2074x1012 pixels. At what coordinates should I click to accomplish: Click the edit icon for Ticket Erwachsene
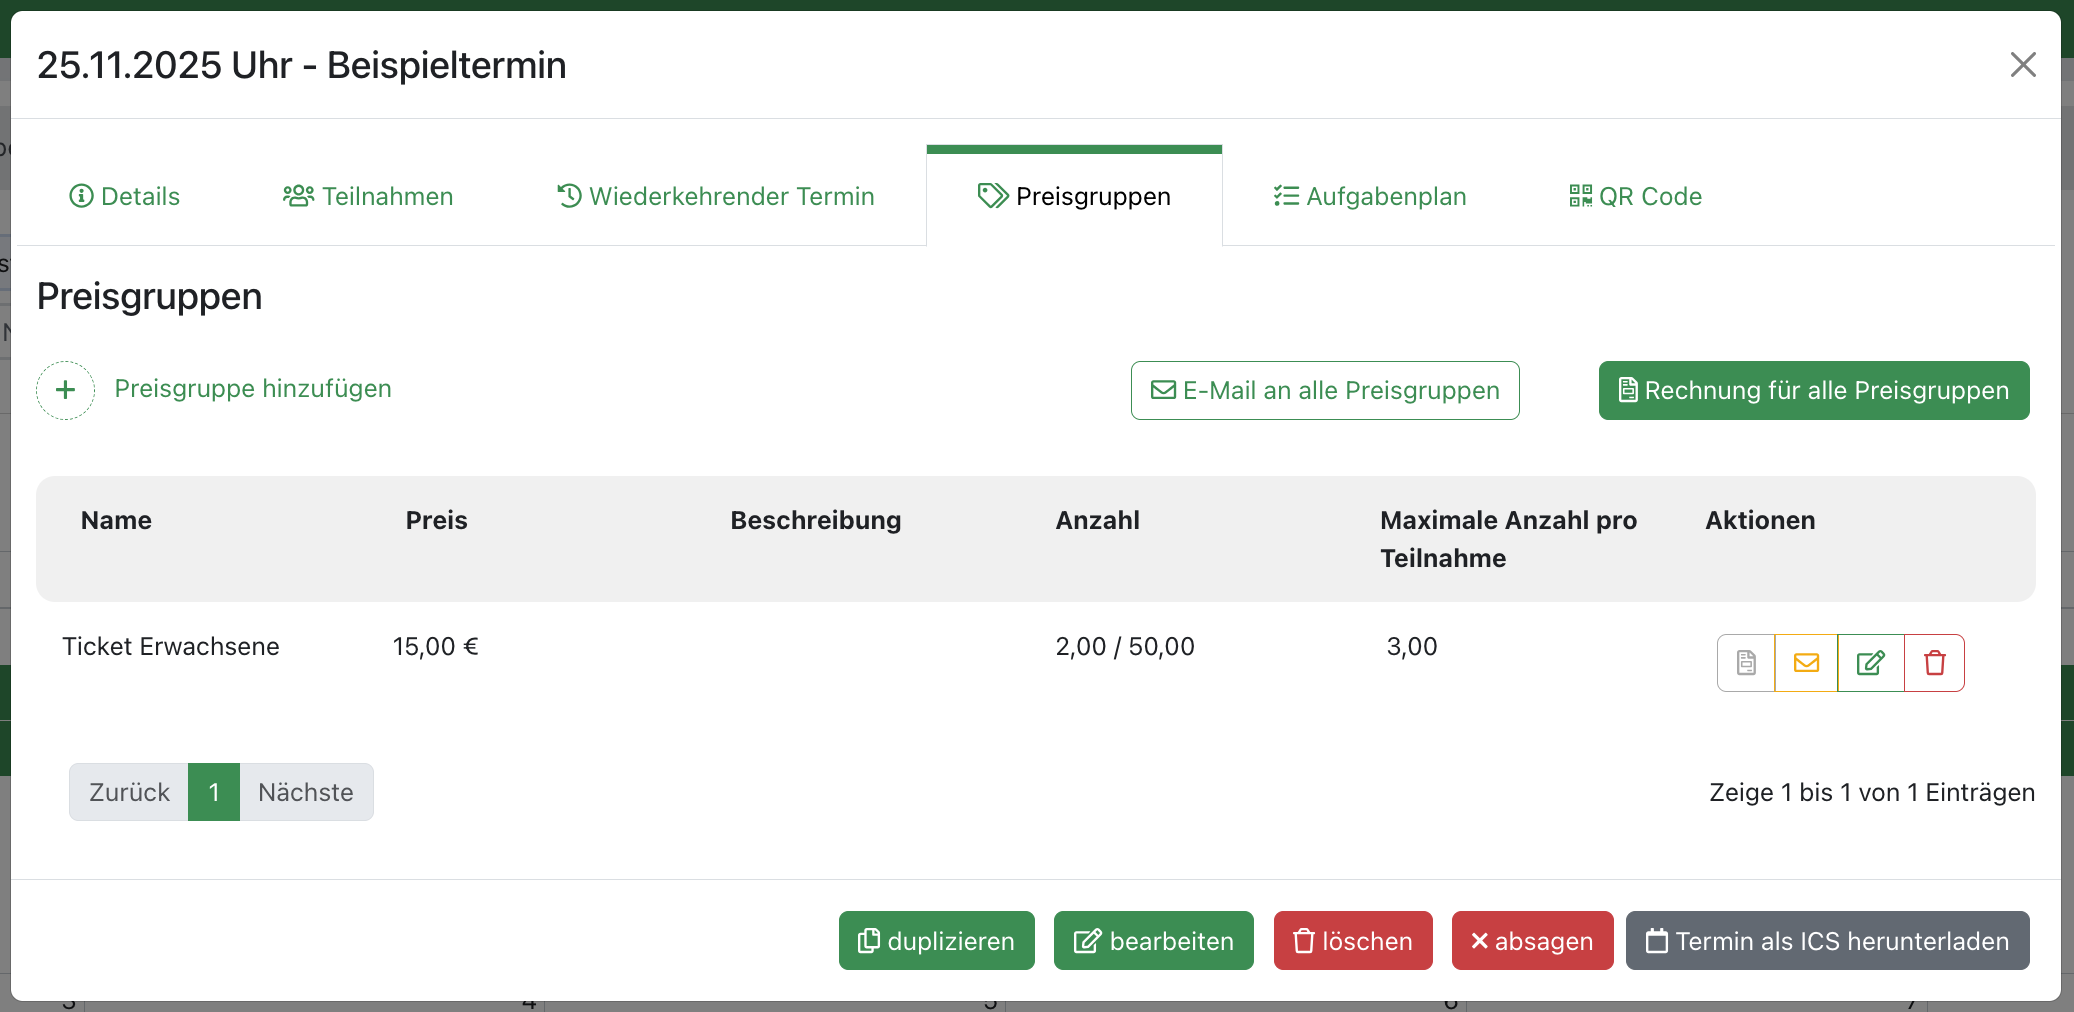pos(1870,663)
